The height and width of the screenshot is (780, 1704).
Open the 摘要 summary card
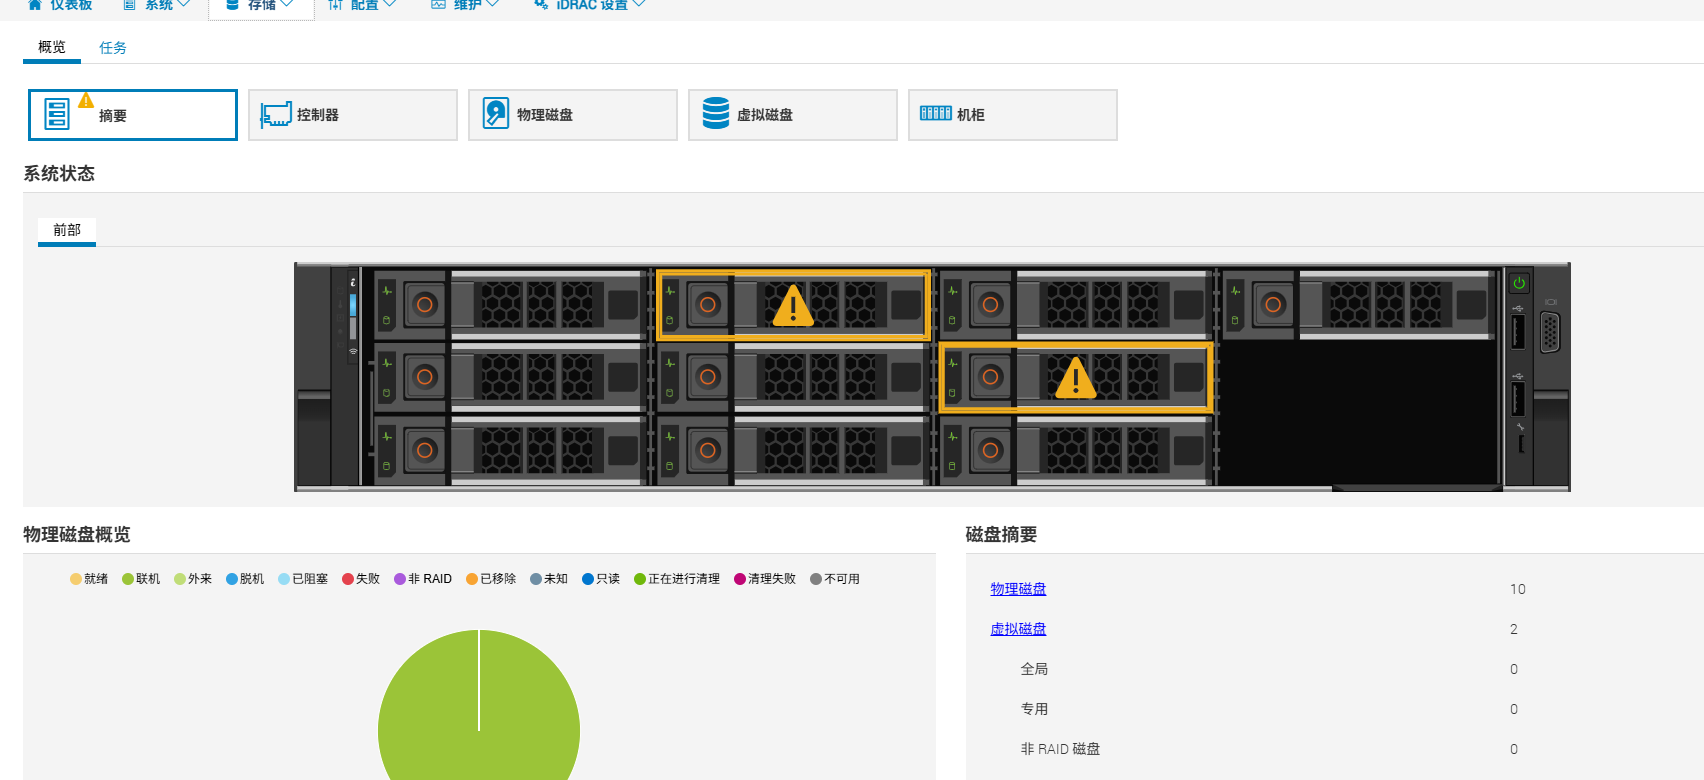[x=133, y=115]
